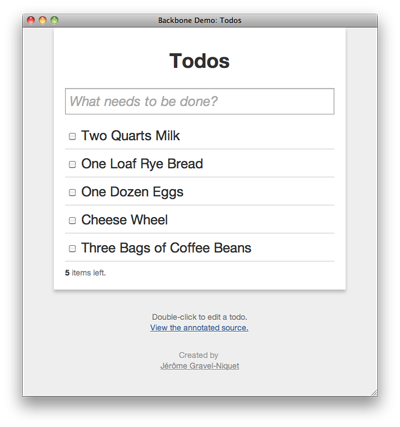Select the 'One Dozen Eggs' todo text
The image size is (400, 427).
[x=132, y=192]
